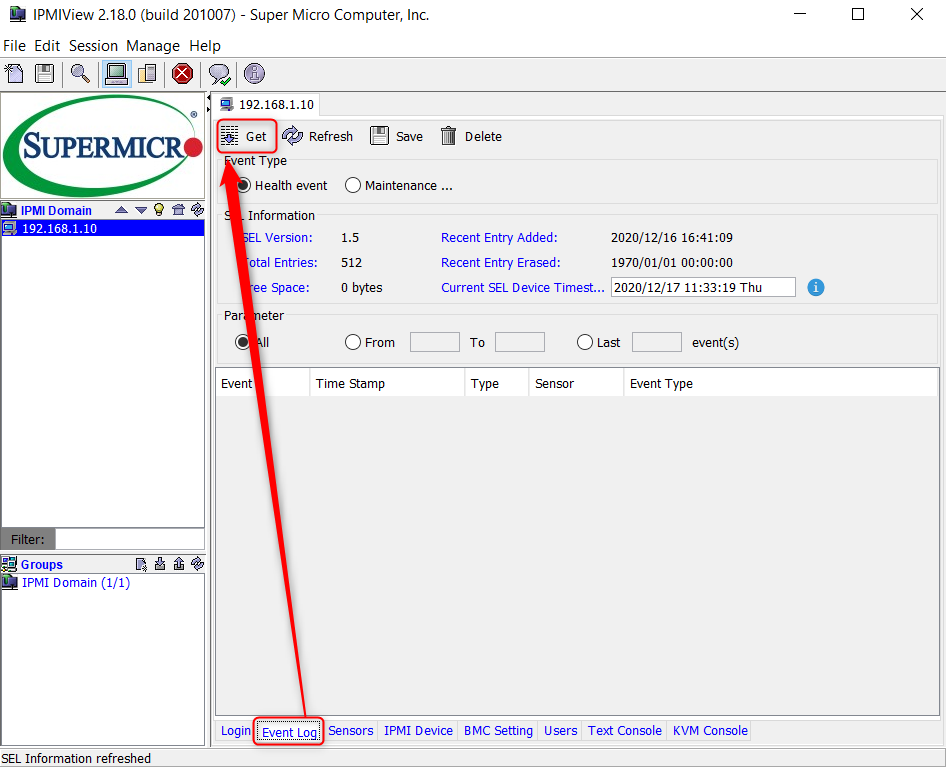This screenshot has height=768, width=946.
Task: Click the speech bubble with checkmark icon
Action: point(218,73)
